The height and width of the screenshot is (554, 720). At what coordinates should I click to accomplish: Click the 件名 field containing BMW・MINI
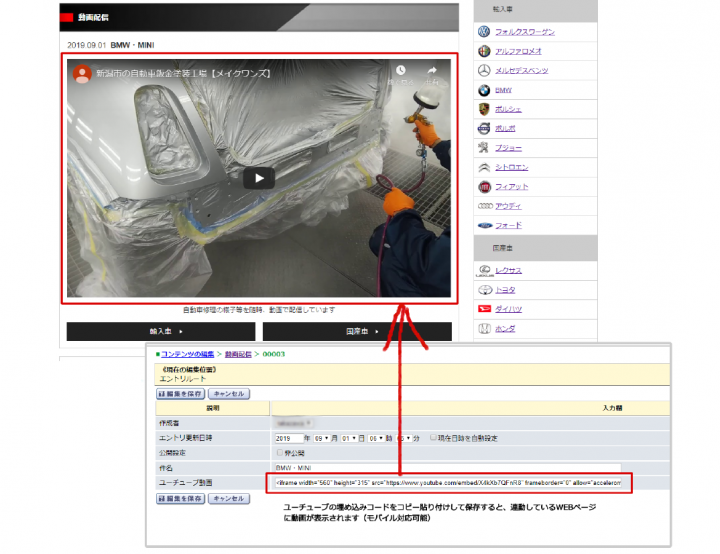pos(448,468)
